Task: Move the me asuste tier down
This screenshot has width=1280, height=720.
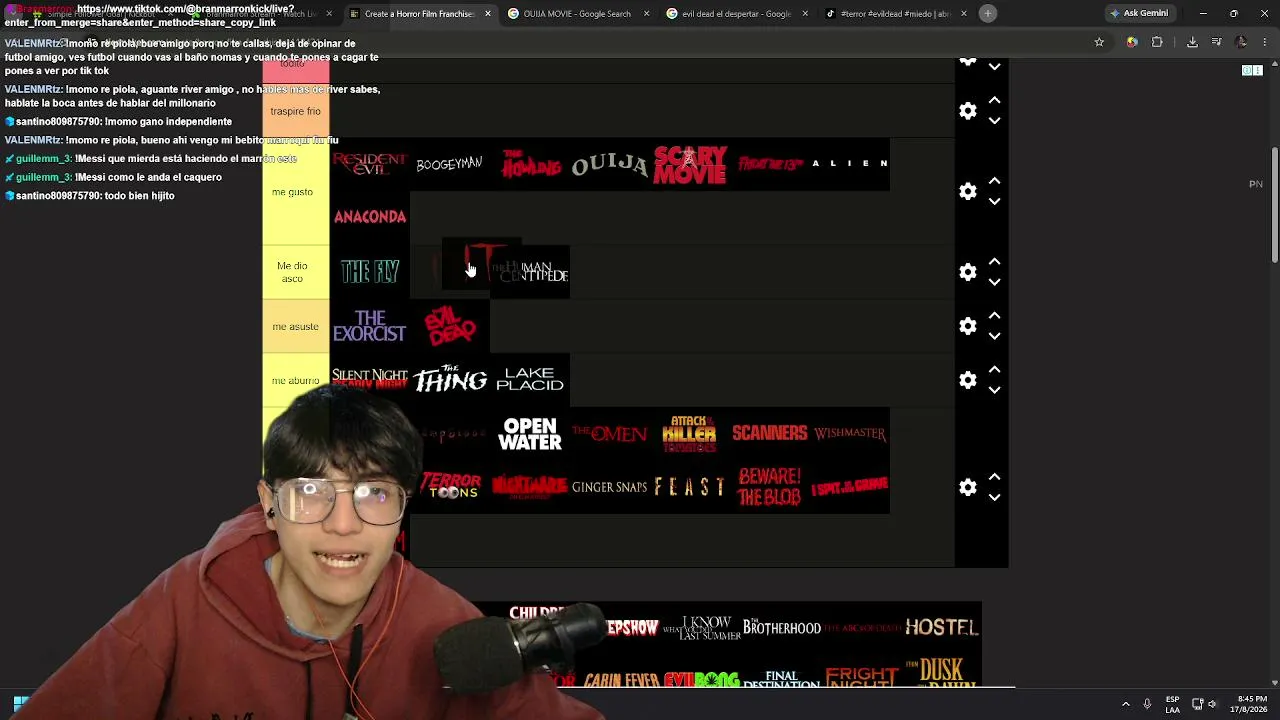Action: pyautogui.click(x=994, y=336)
